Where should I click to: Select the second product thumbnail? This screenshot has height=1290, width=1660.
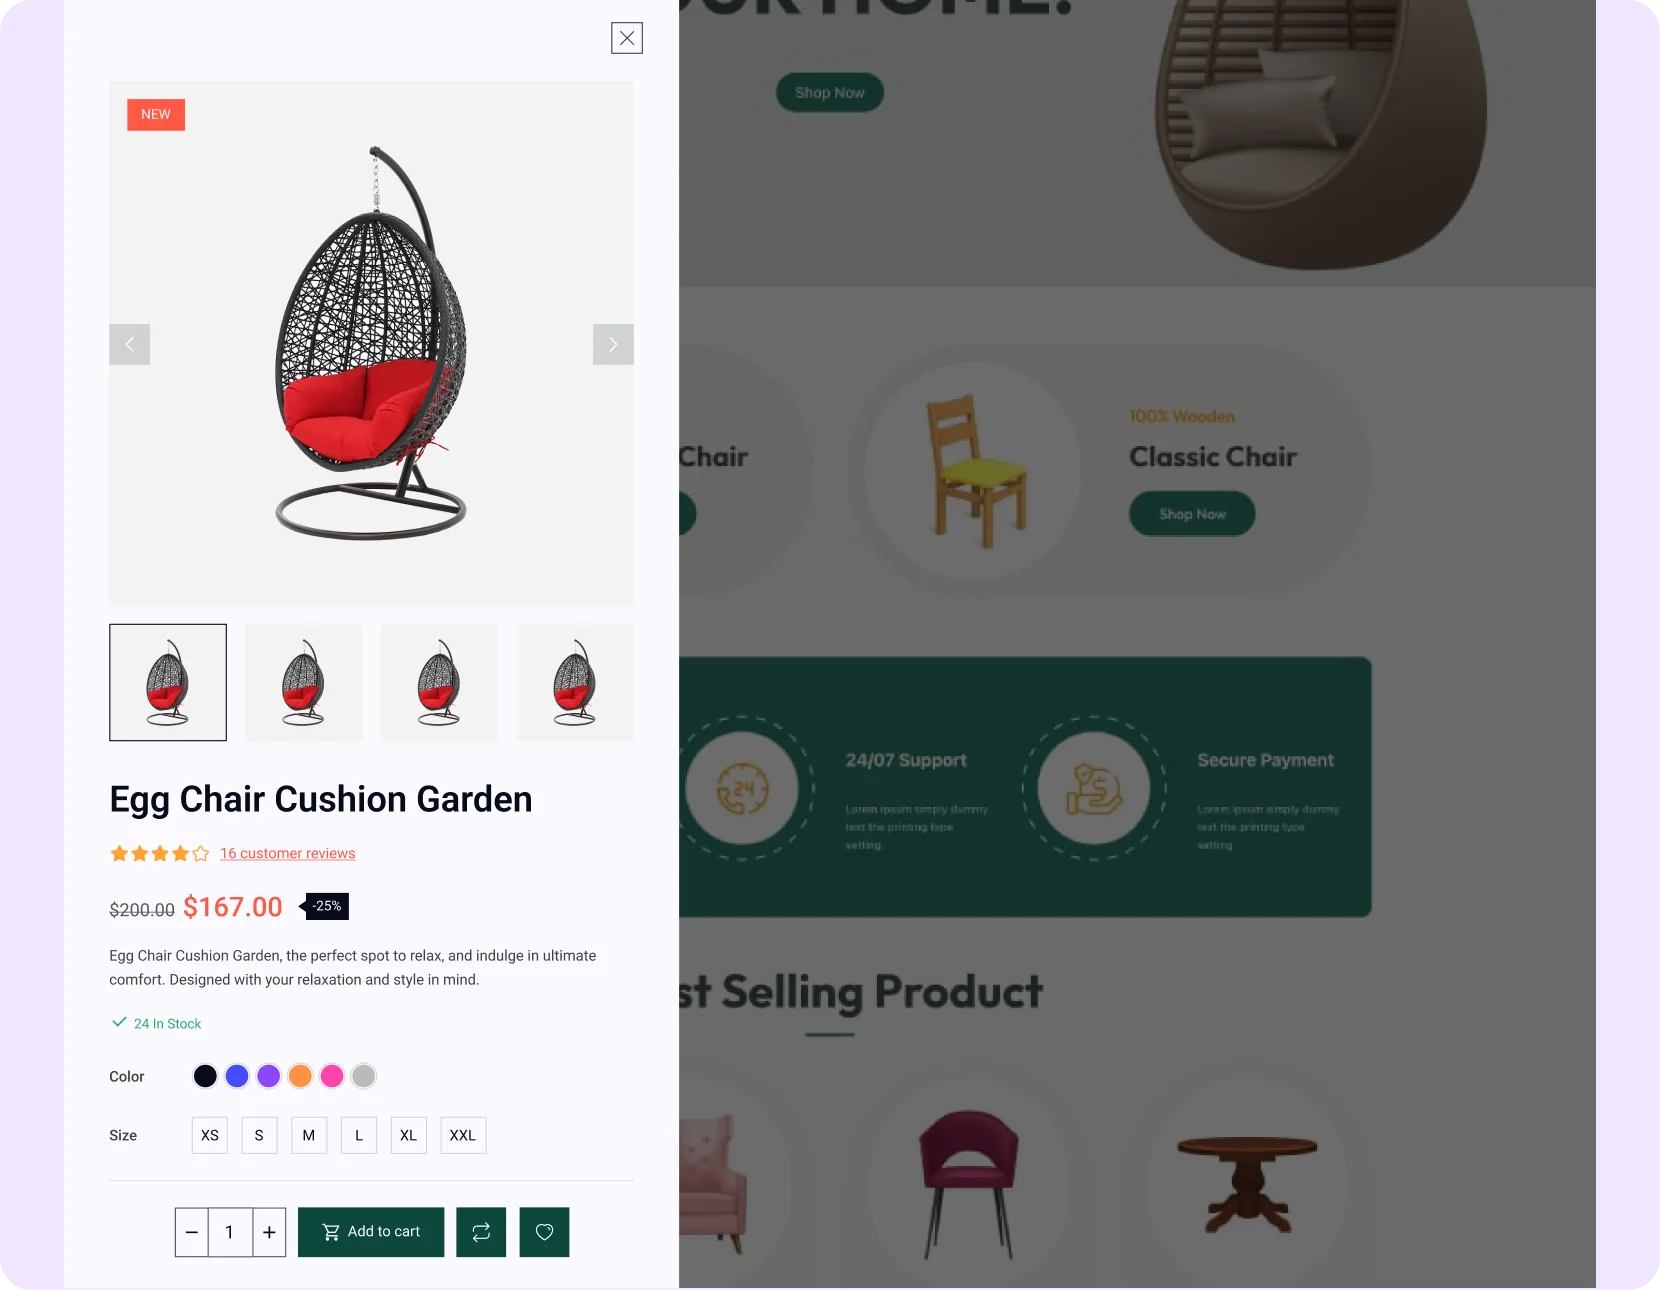[x=303, y=682]
